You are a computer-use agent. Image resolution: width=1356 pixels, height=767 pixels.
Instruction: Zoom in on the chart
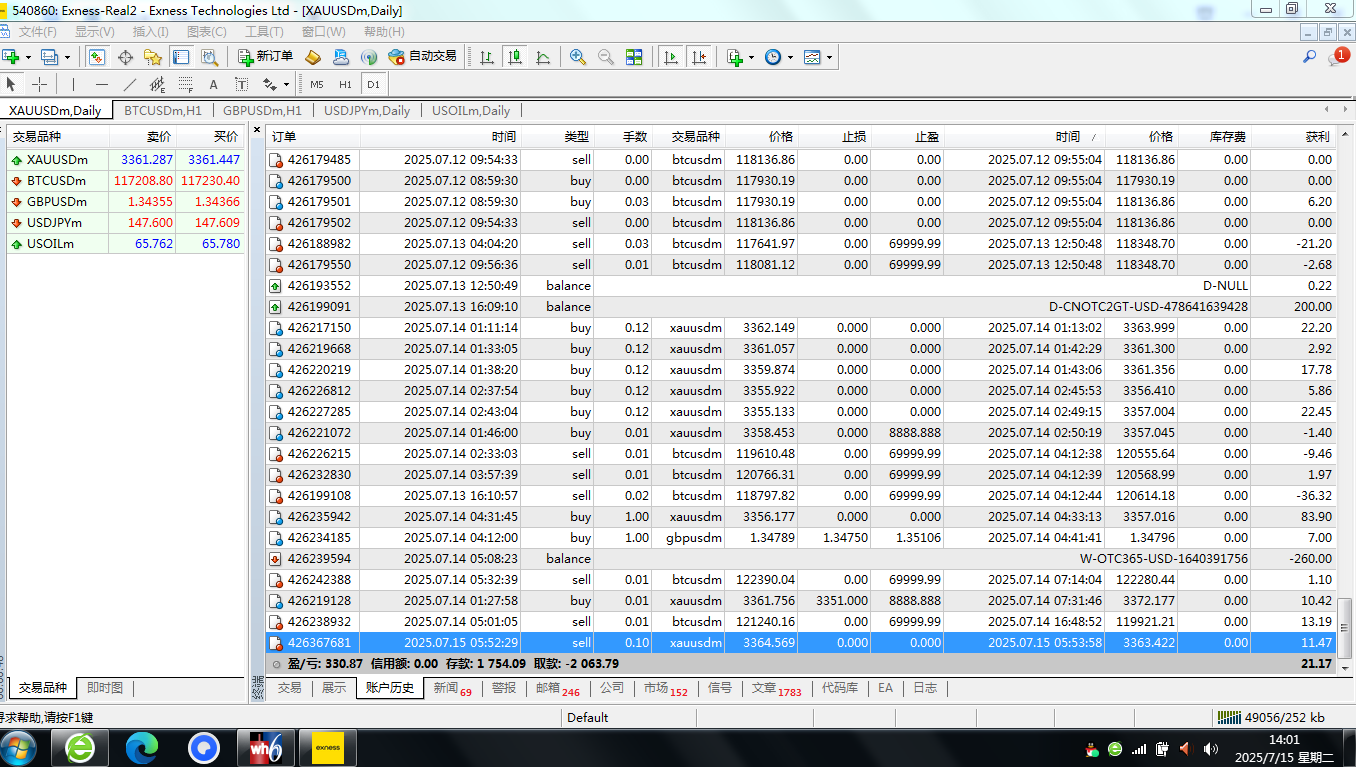click(578, 57)
